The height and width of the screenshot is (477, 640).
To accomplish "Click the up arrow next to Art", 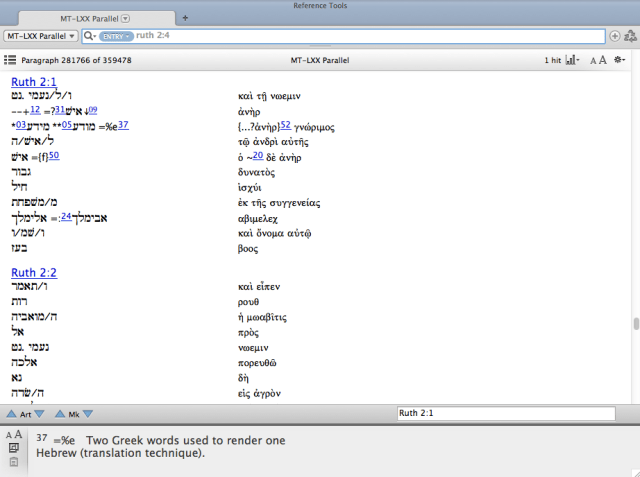I will 11,413.
